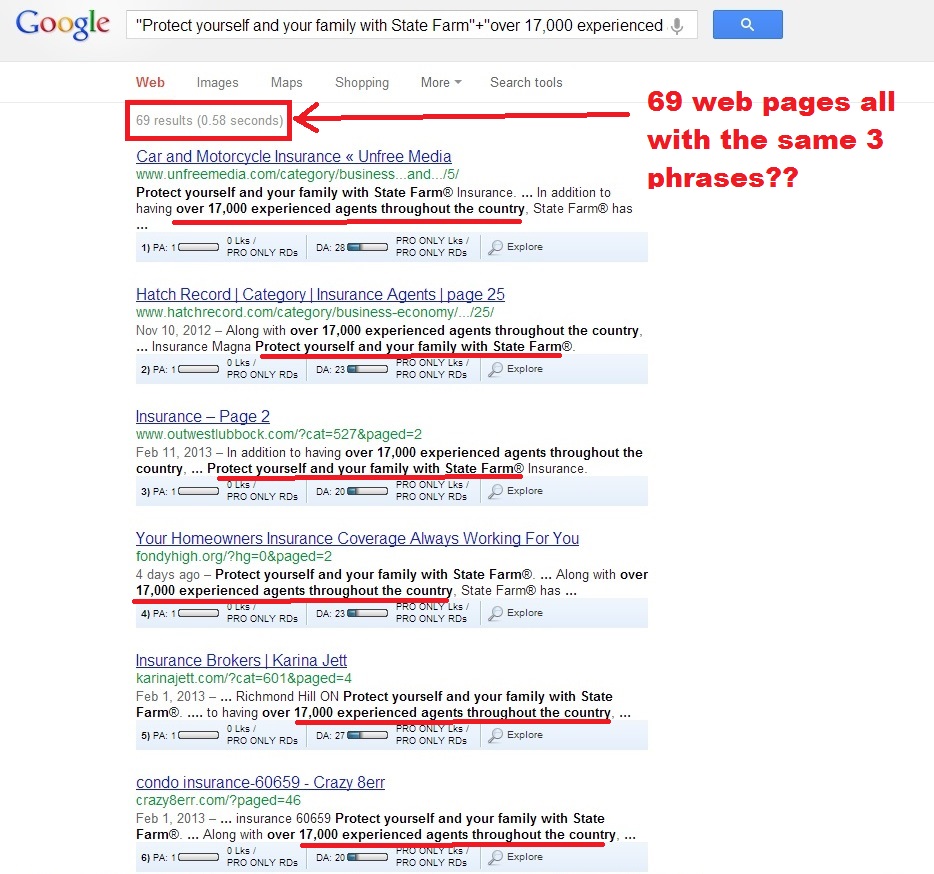Click the karinajett.com URL text

pyautogui.click(x=244, y=679)
